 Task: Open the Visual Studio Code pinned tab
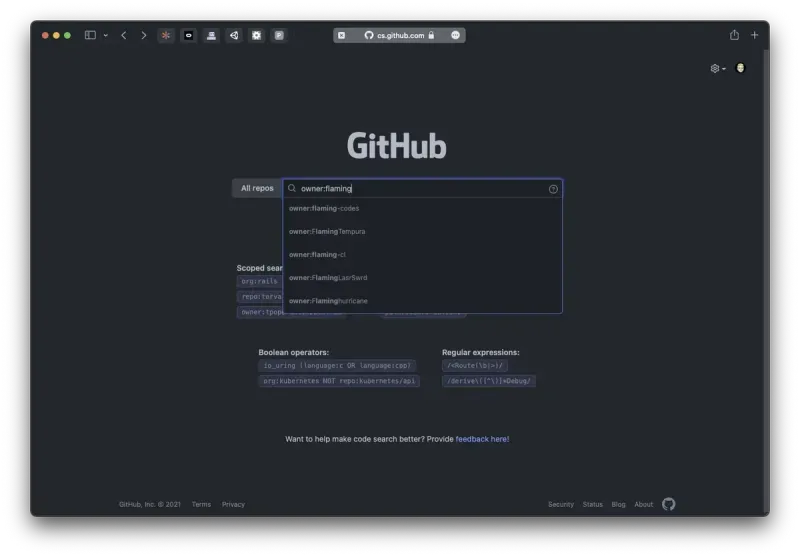[234, 35]
